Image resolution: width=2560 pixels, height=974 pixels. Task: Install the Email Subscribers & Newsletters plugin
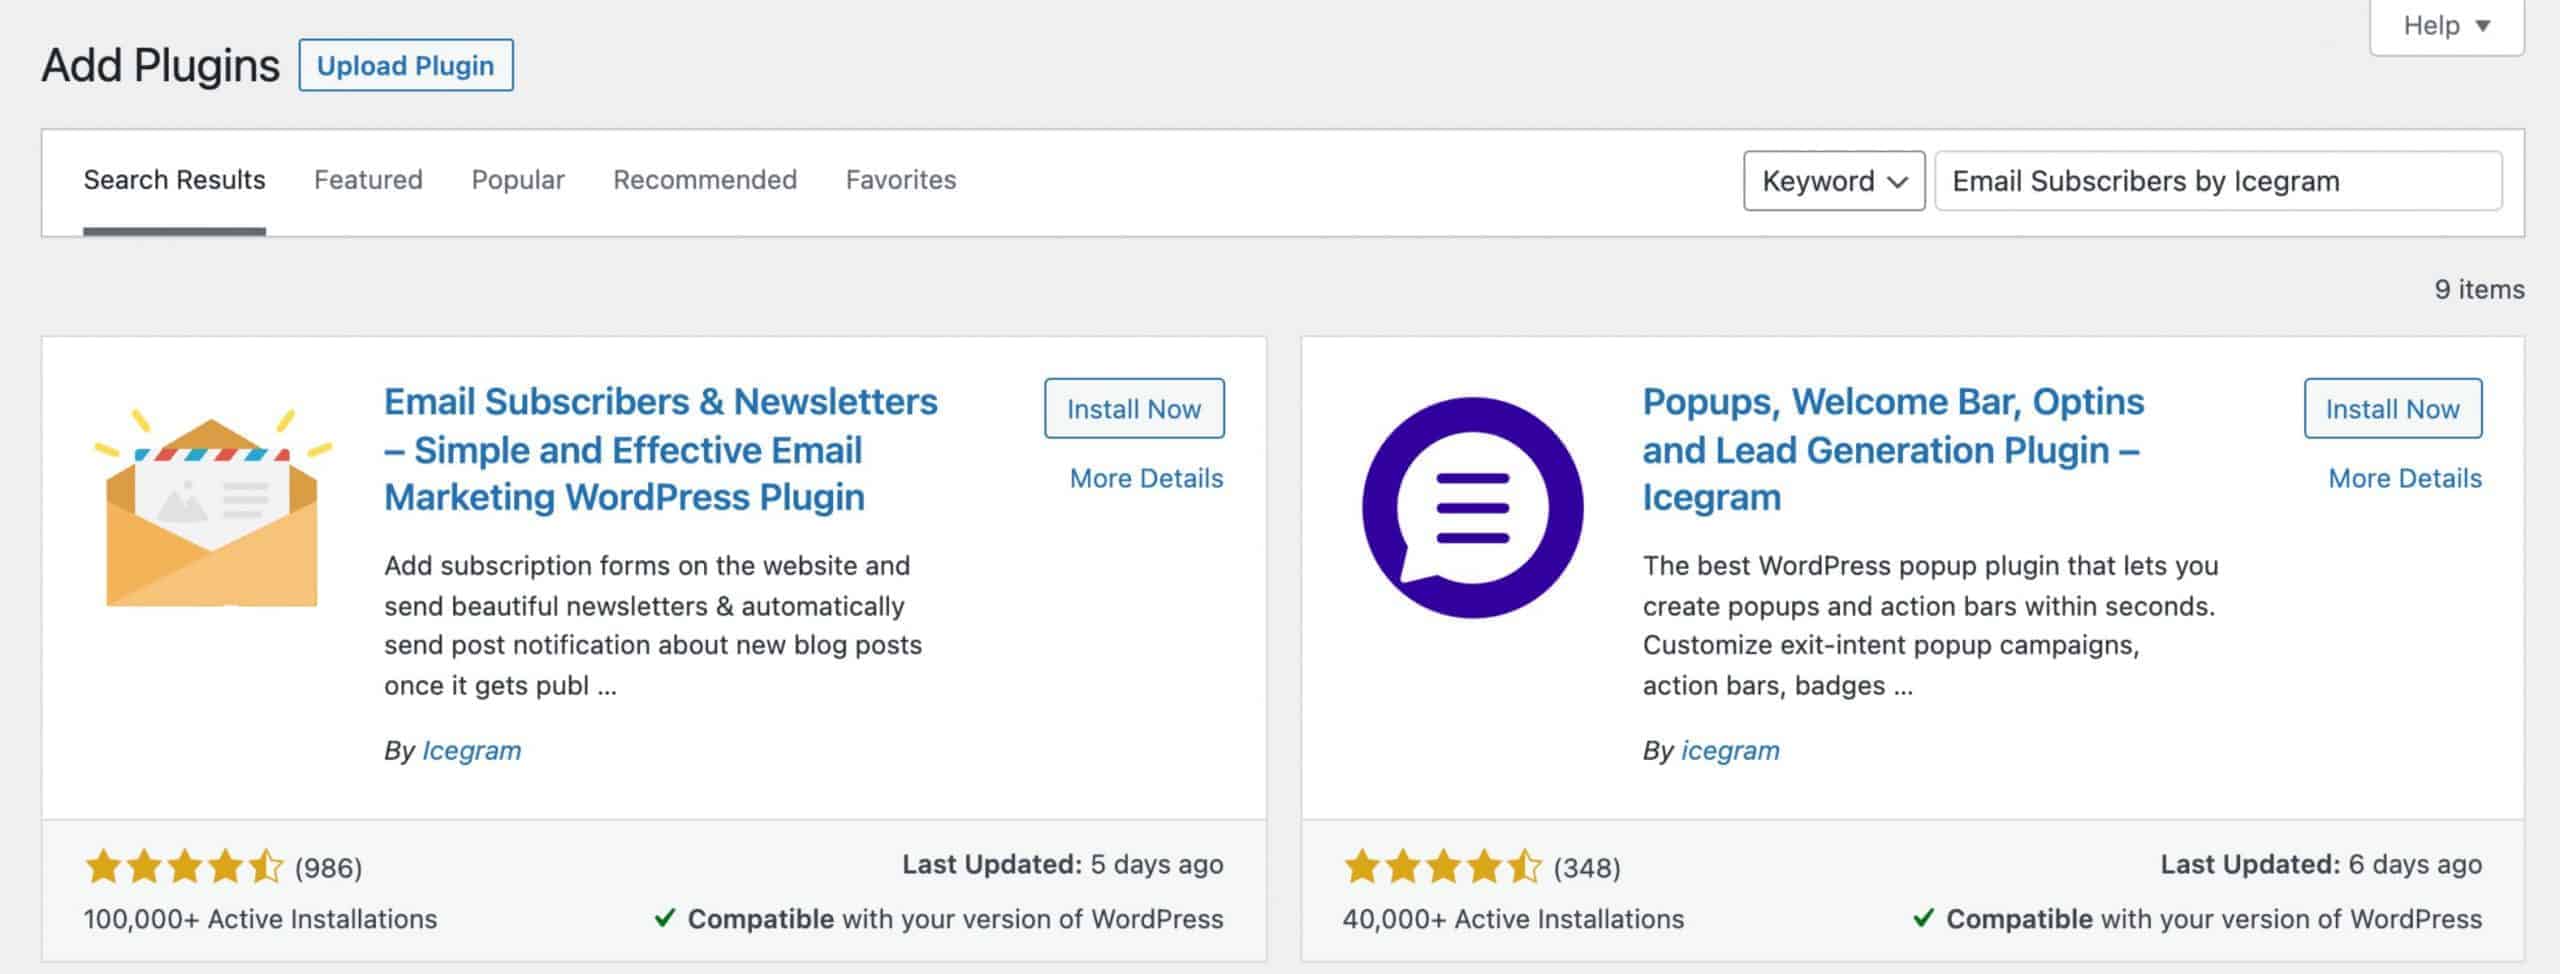(x=1134, y=408)
